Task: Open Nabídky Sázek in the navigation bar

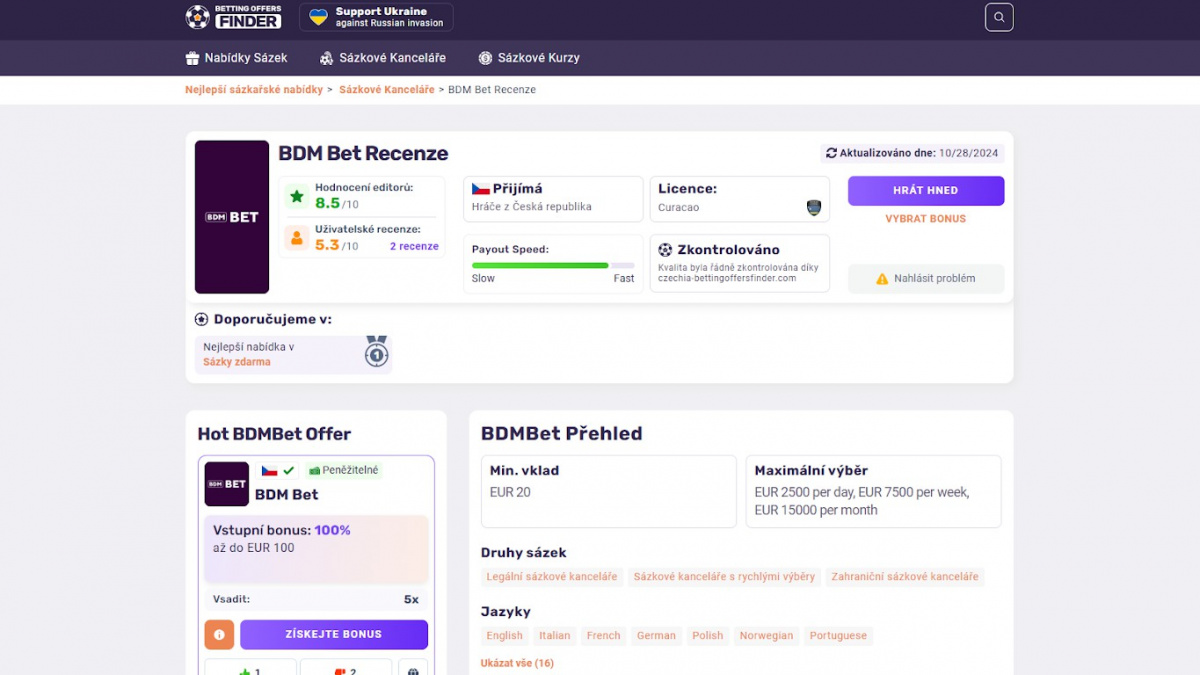Action: (x=237, y=57)
